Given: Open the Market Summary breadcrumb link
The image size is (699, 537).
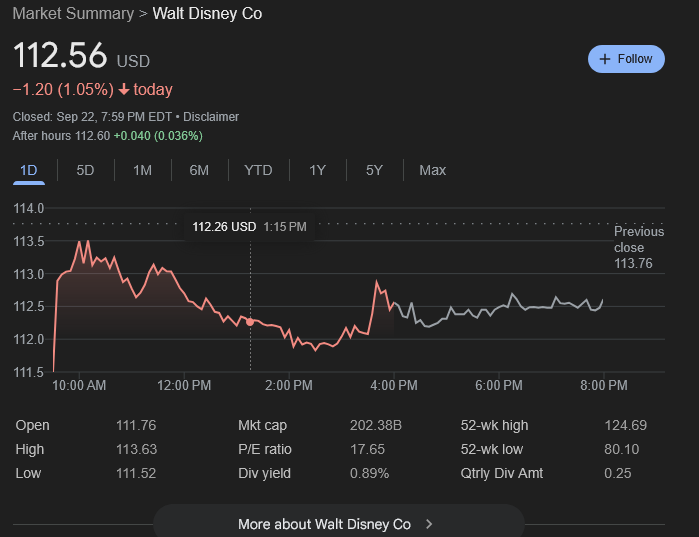Looking at the screenshot, I should [x=73, y=13].
